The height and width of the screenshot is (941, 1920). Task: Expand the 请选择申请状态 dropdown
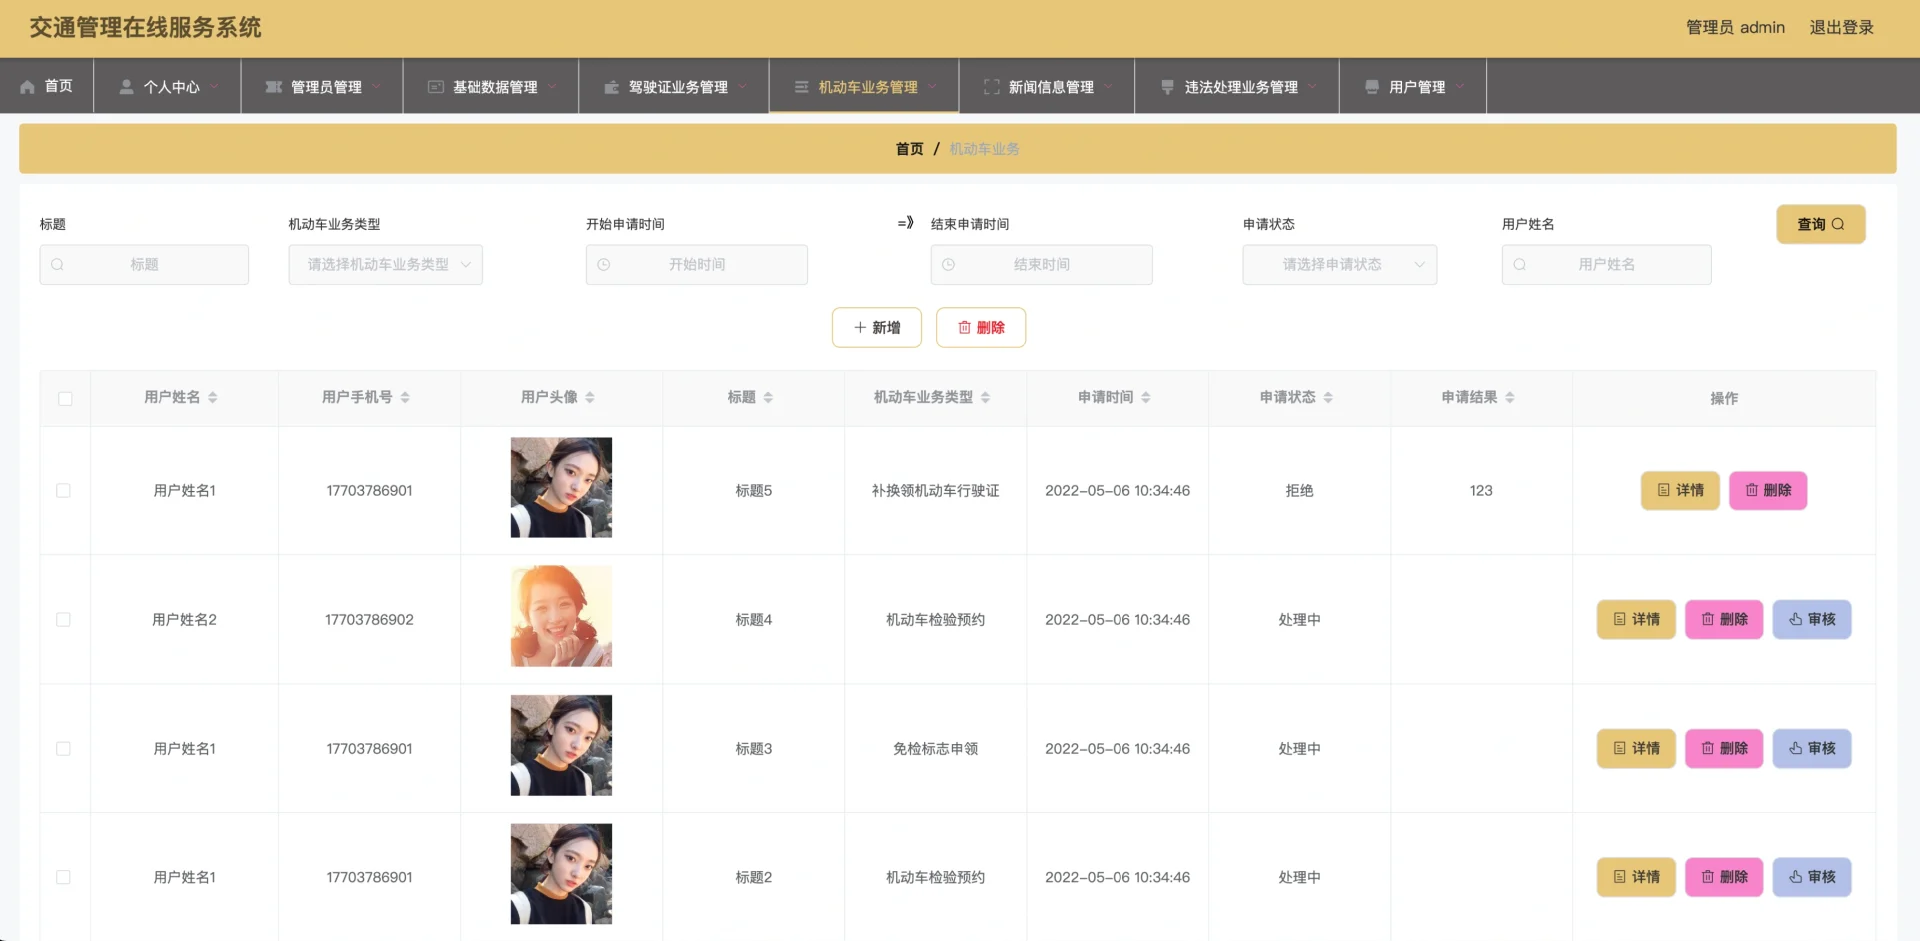(x=1339, y=265)
